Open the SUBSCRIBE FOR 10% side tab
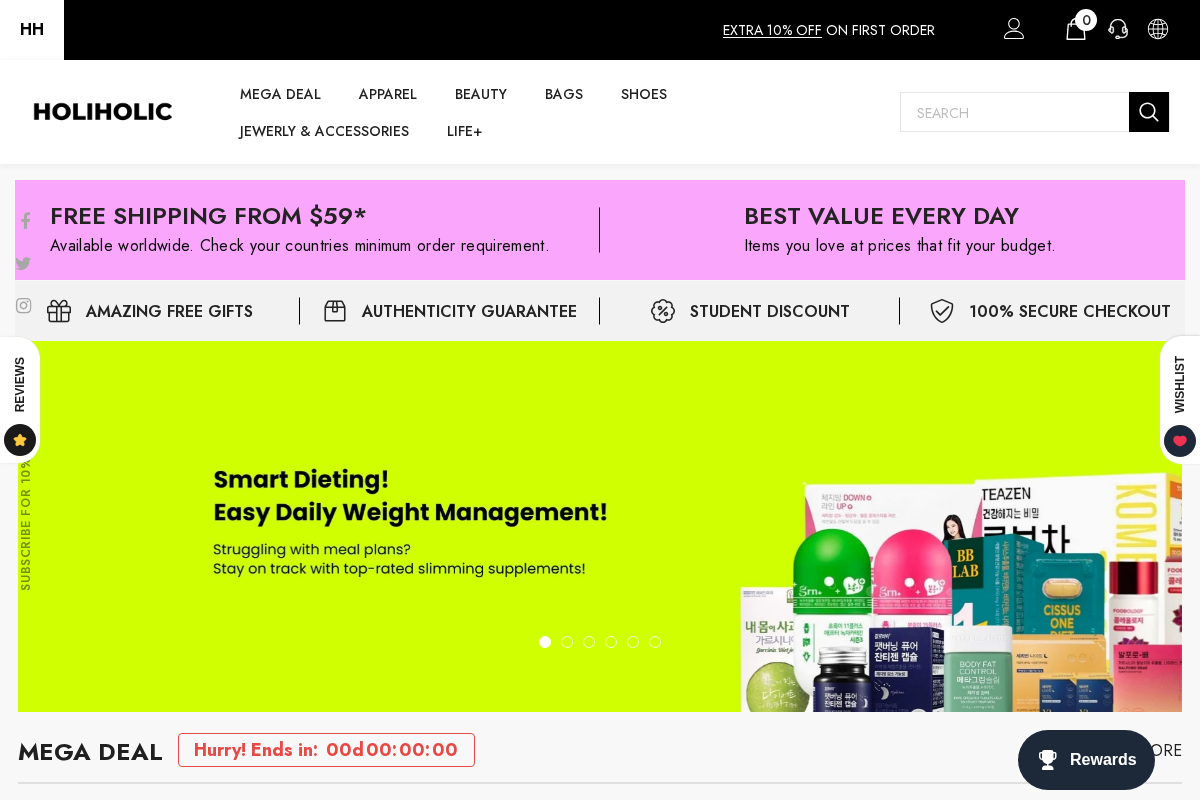Screen dimensions: 1200x800 tap(25, 520)
